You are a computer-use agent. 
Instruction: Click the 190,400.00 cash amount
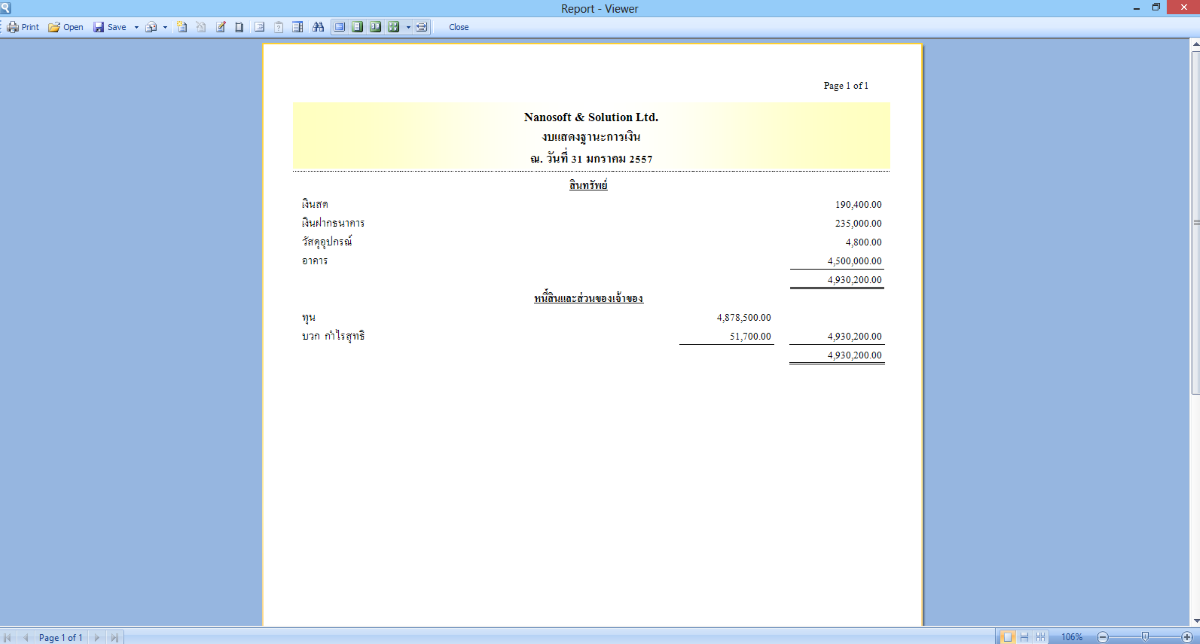point(858,204)
